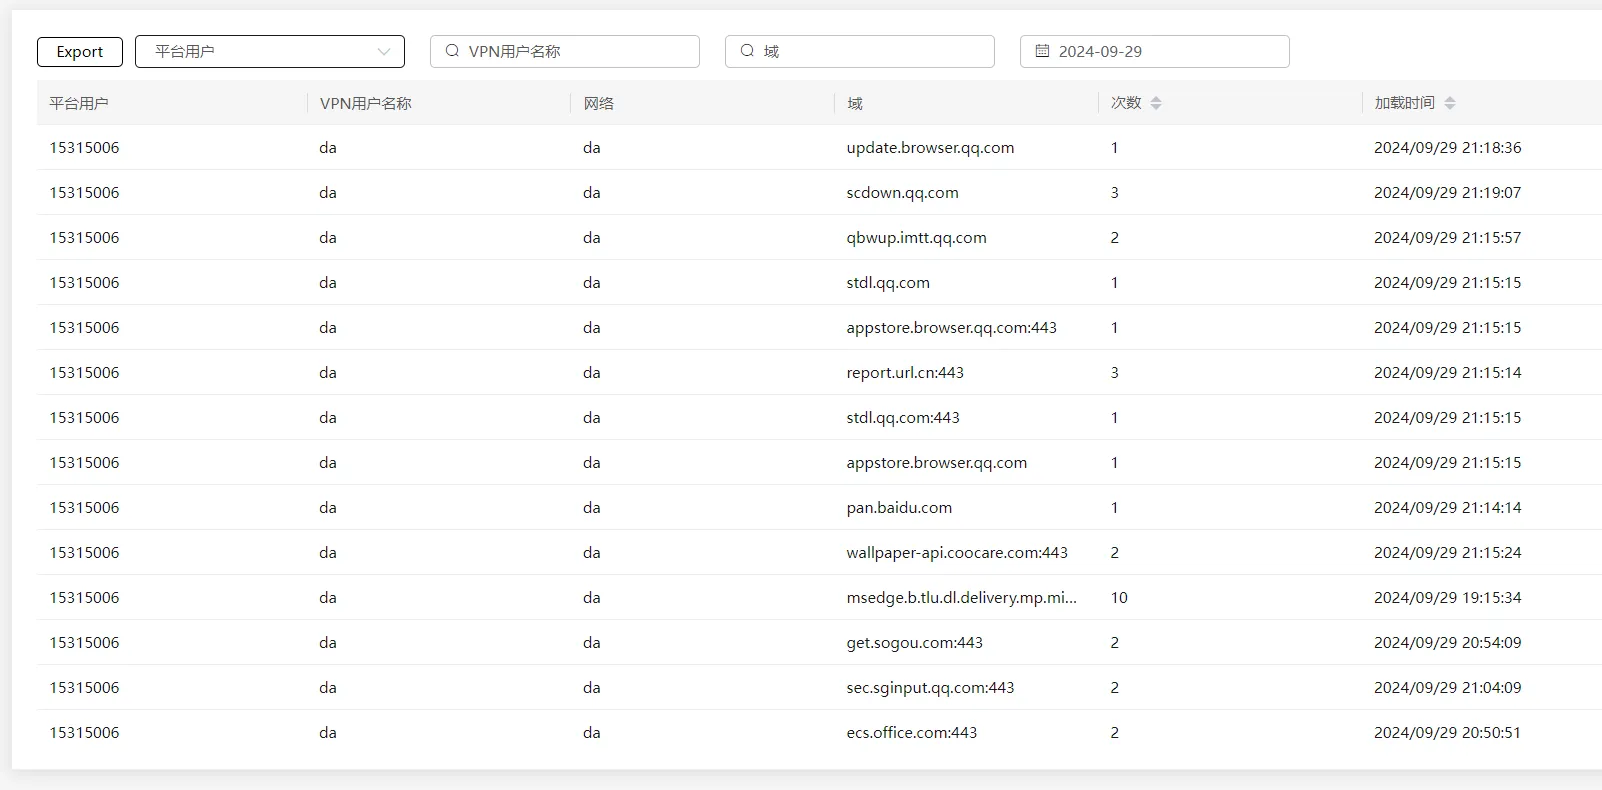The width and height of the screenshot is (1602, 790).
Task: Click the 次数 column header label
Action: click(1126, 103)
